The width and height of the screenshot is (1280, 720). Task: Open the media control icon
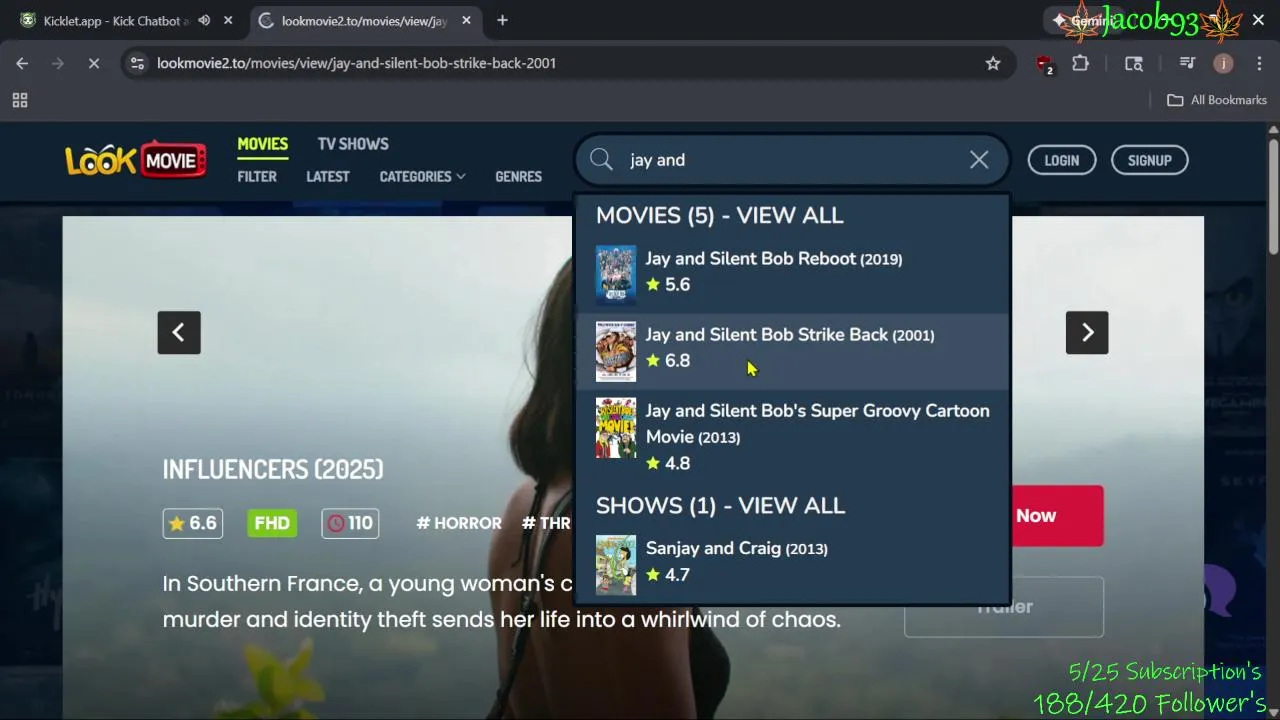point(1187,63)
